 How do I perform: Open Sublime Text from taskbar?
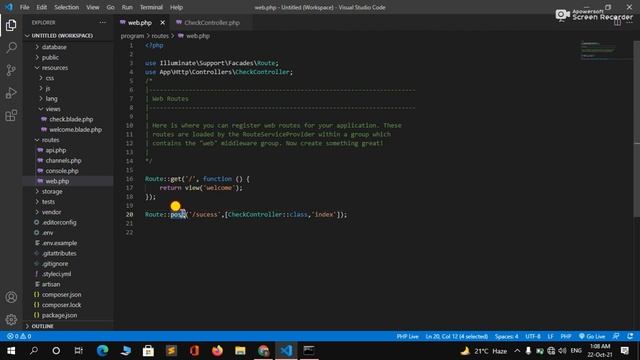(171, 351)
